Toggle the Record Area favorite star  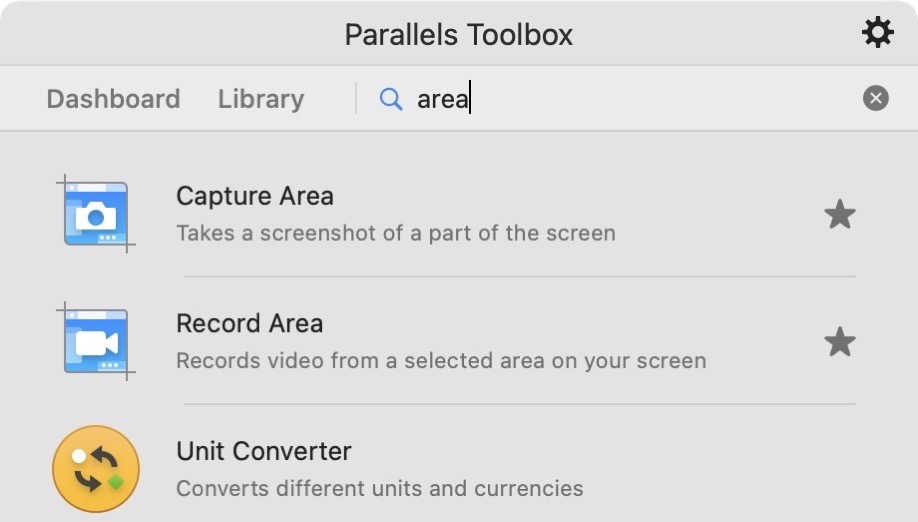(x=839, y=343)
